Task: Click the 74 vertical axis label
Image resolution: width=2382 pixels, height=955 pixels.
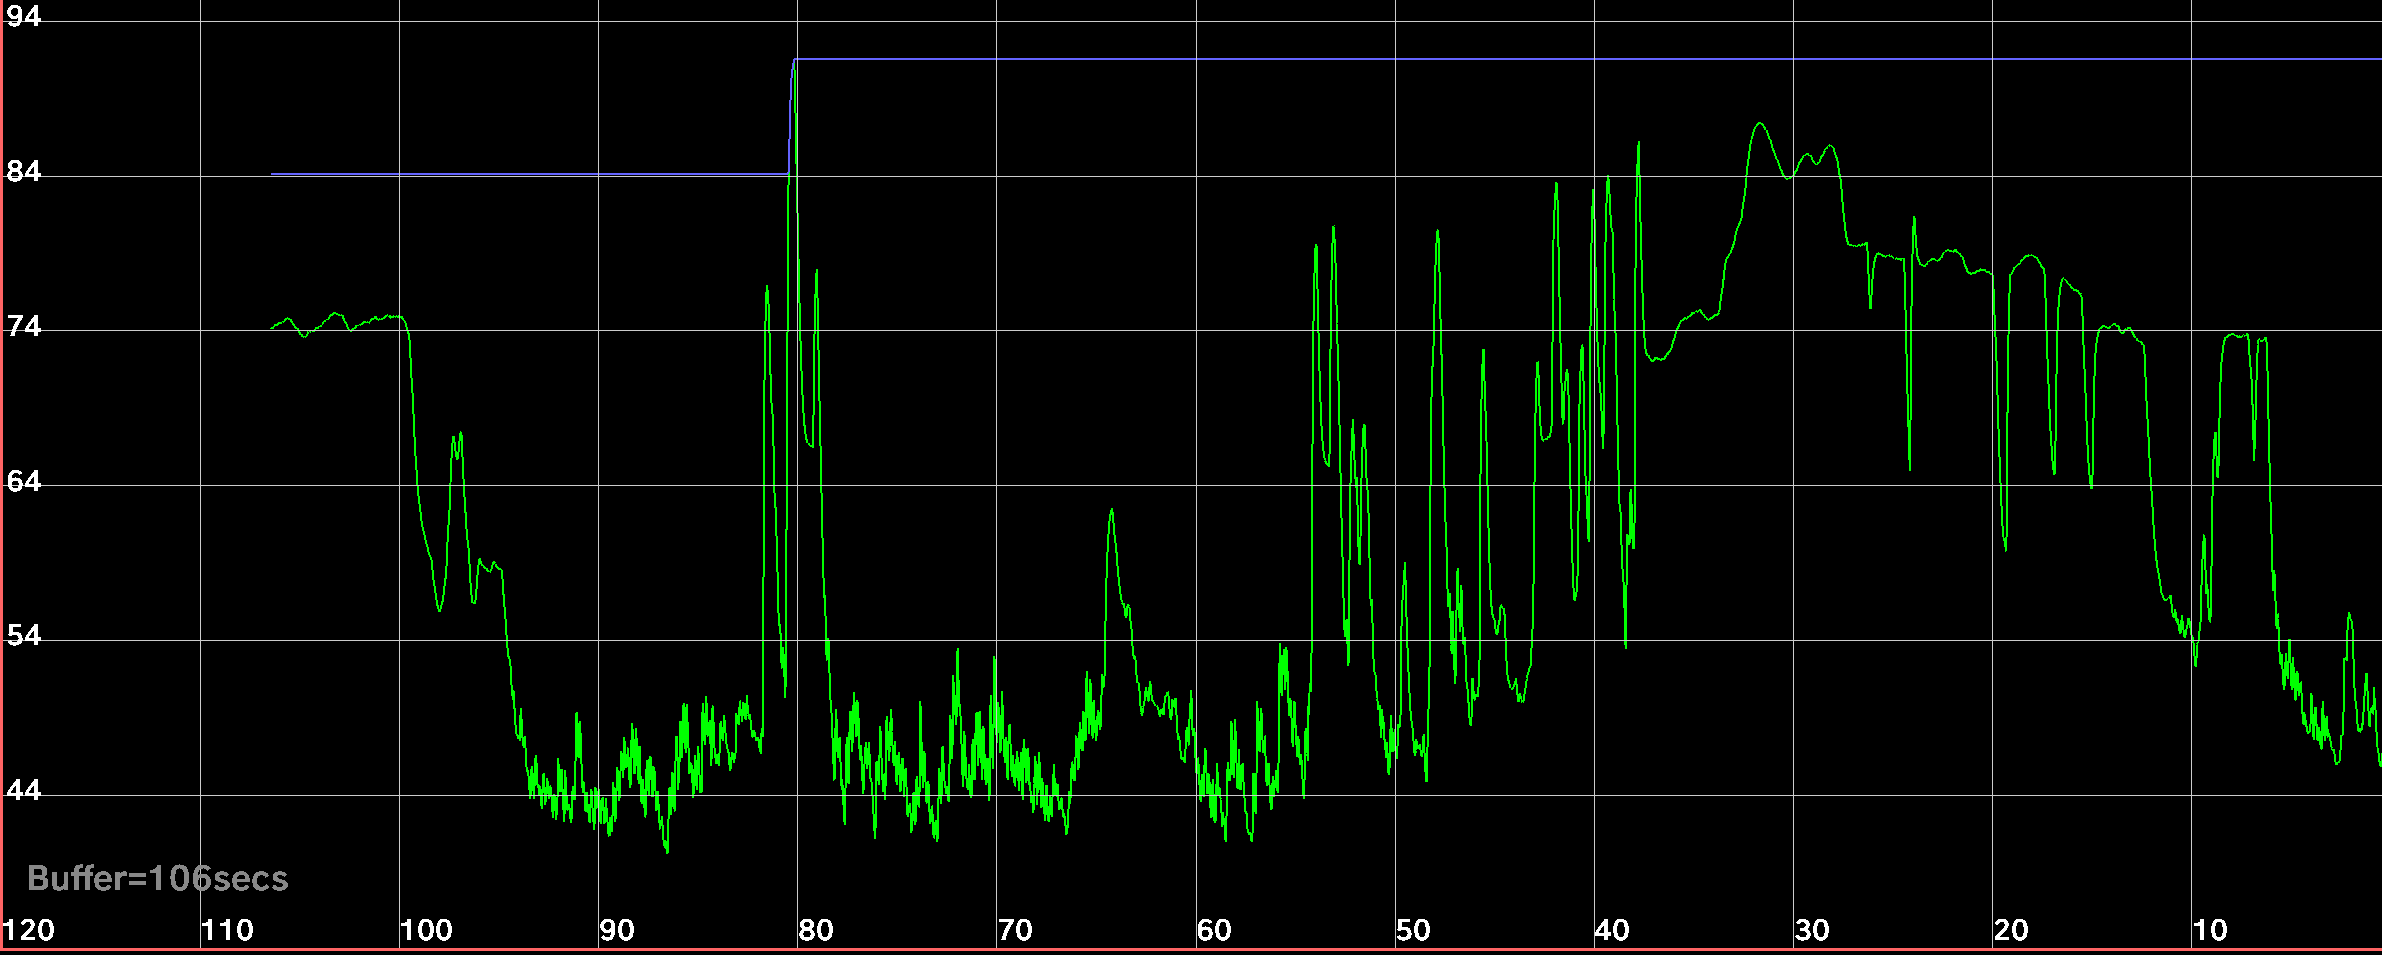Action: pyautogui.click(x=24, y=326)
